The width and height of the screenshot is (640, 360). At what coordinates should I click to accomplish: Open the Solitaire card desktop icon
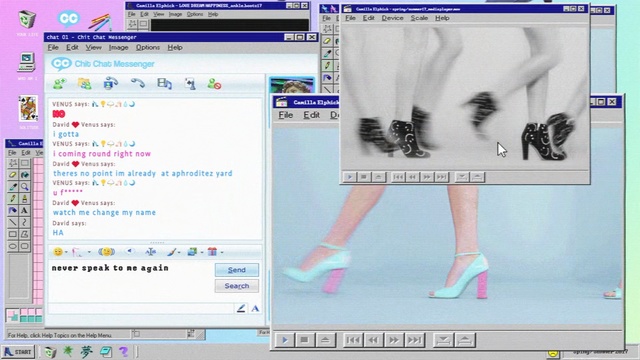click(x=28, y=108)
